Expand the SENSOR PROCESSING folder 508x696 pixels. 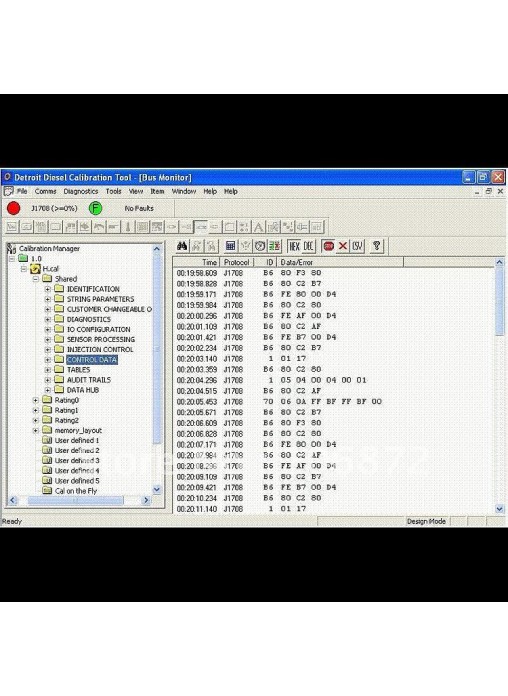click(48, 339)
